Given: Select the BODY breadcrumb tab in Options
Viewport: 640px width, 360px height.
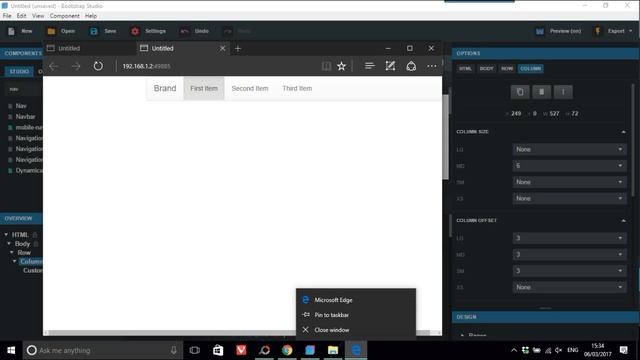Looking at the screenshot, I should click(487, 69).
